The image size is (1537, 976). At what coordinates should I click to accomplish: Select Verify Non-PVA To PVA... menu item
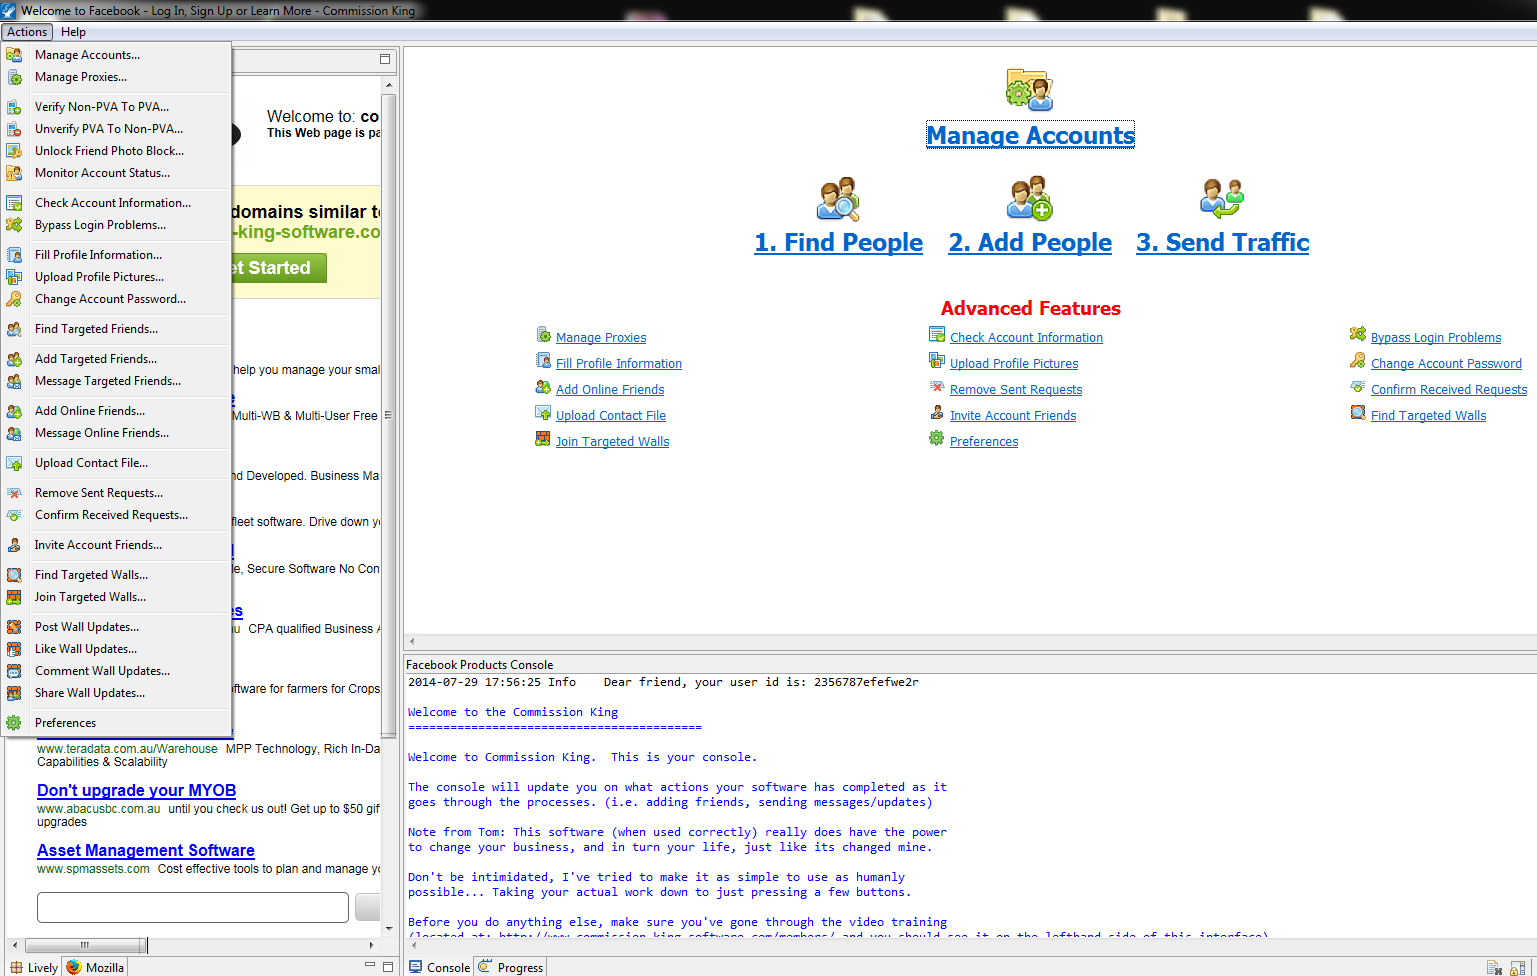coord(116,107)
